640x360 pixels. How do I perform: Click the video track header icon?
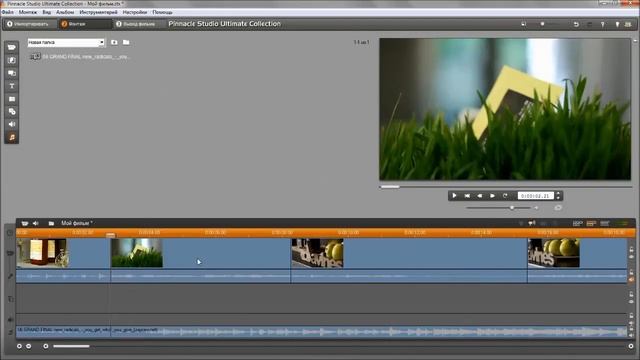10,253
